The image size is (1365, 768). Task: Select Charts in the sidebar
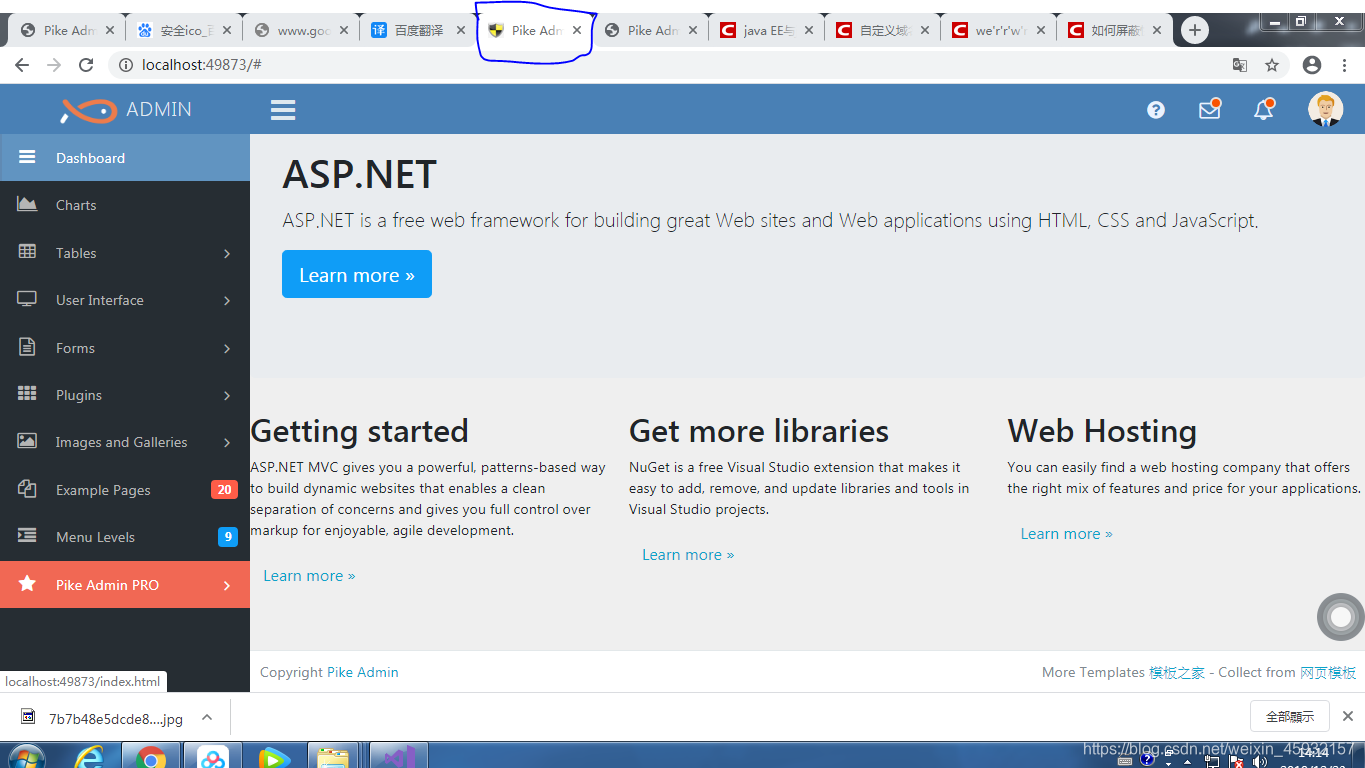pyautogui.click(x=125, y=205)
